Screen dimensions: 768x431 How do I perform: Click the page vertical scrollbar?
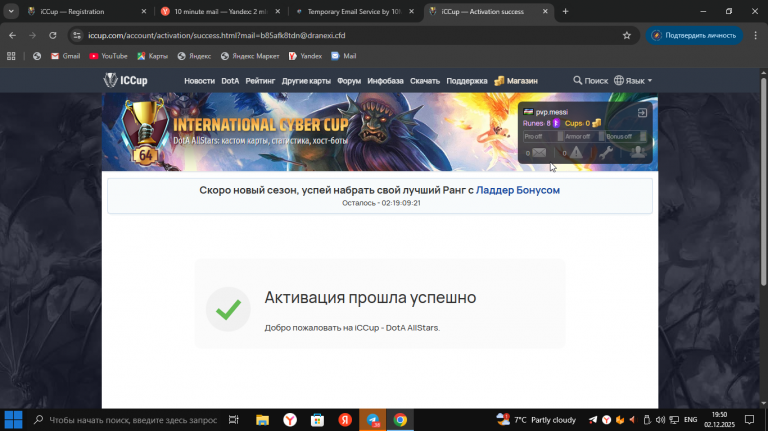[763, 181]
